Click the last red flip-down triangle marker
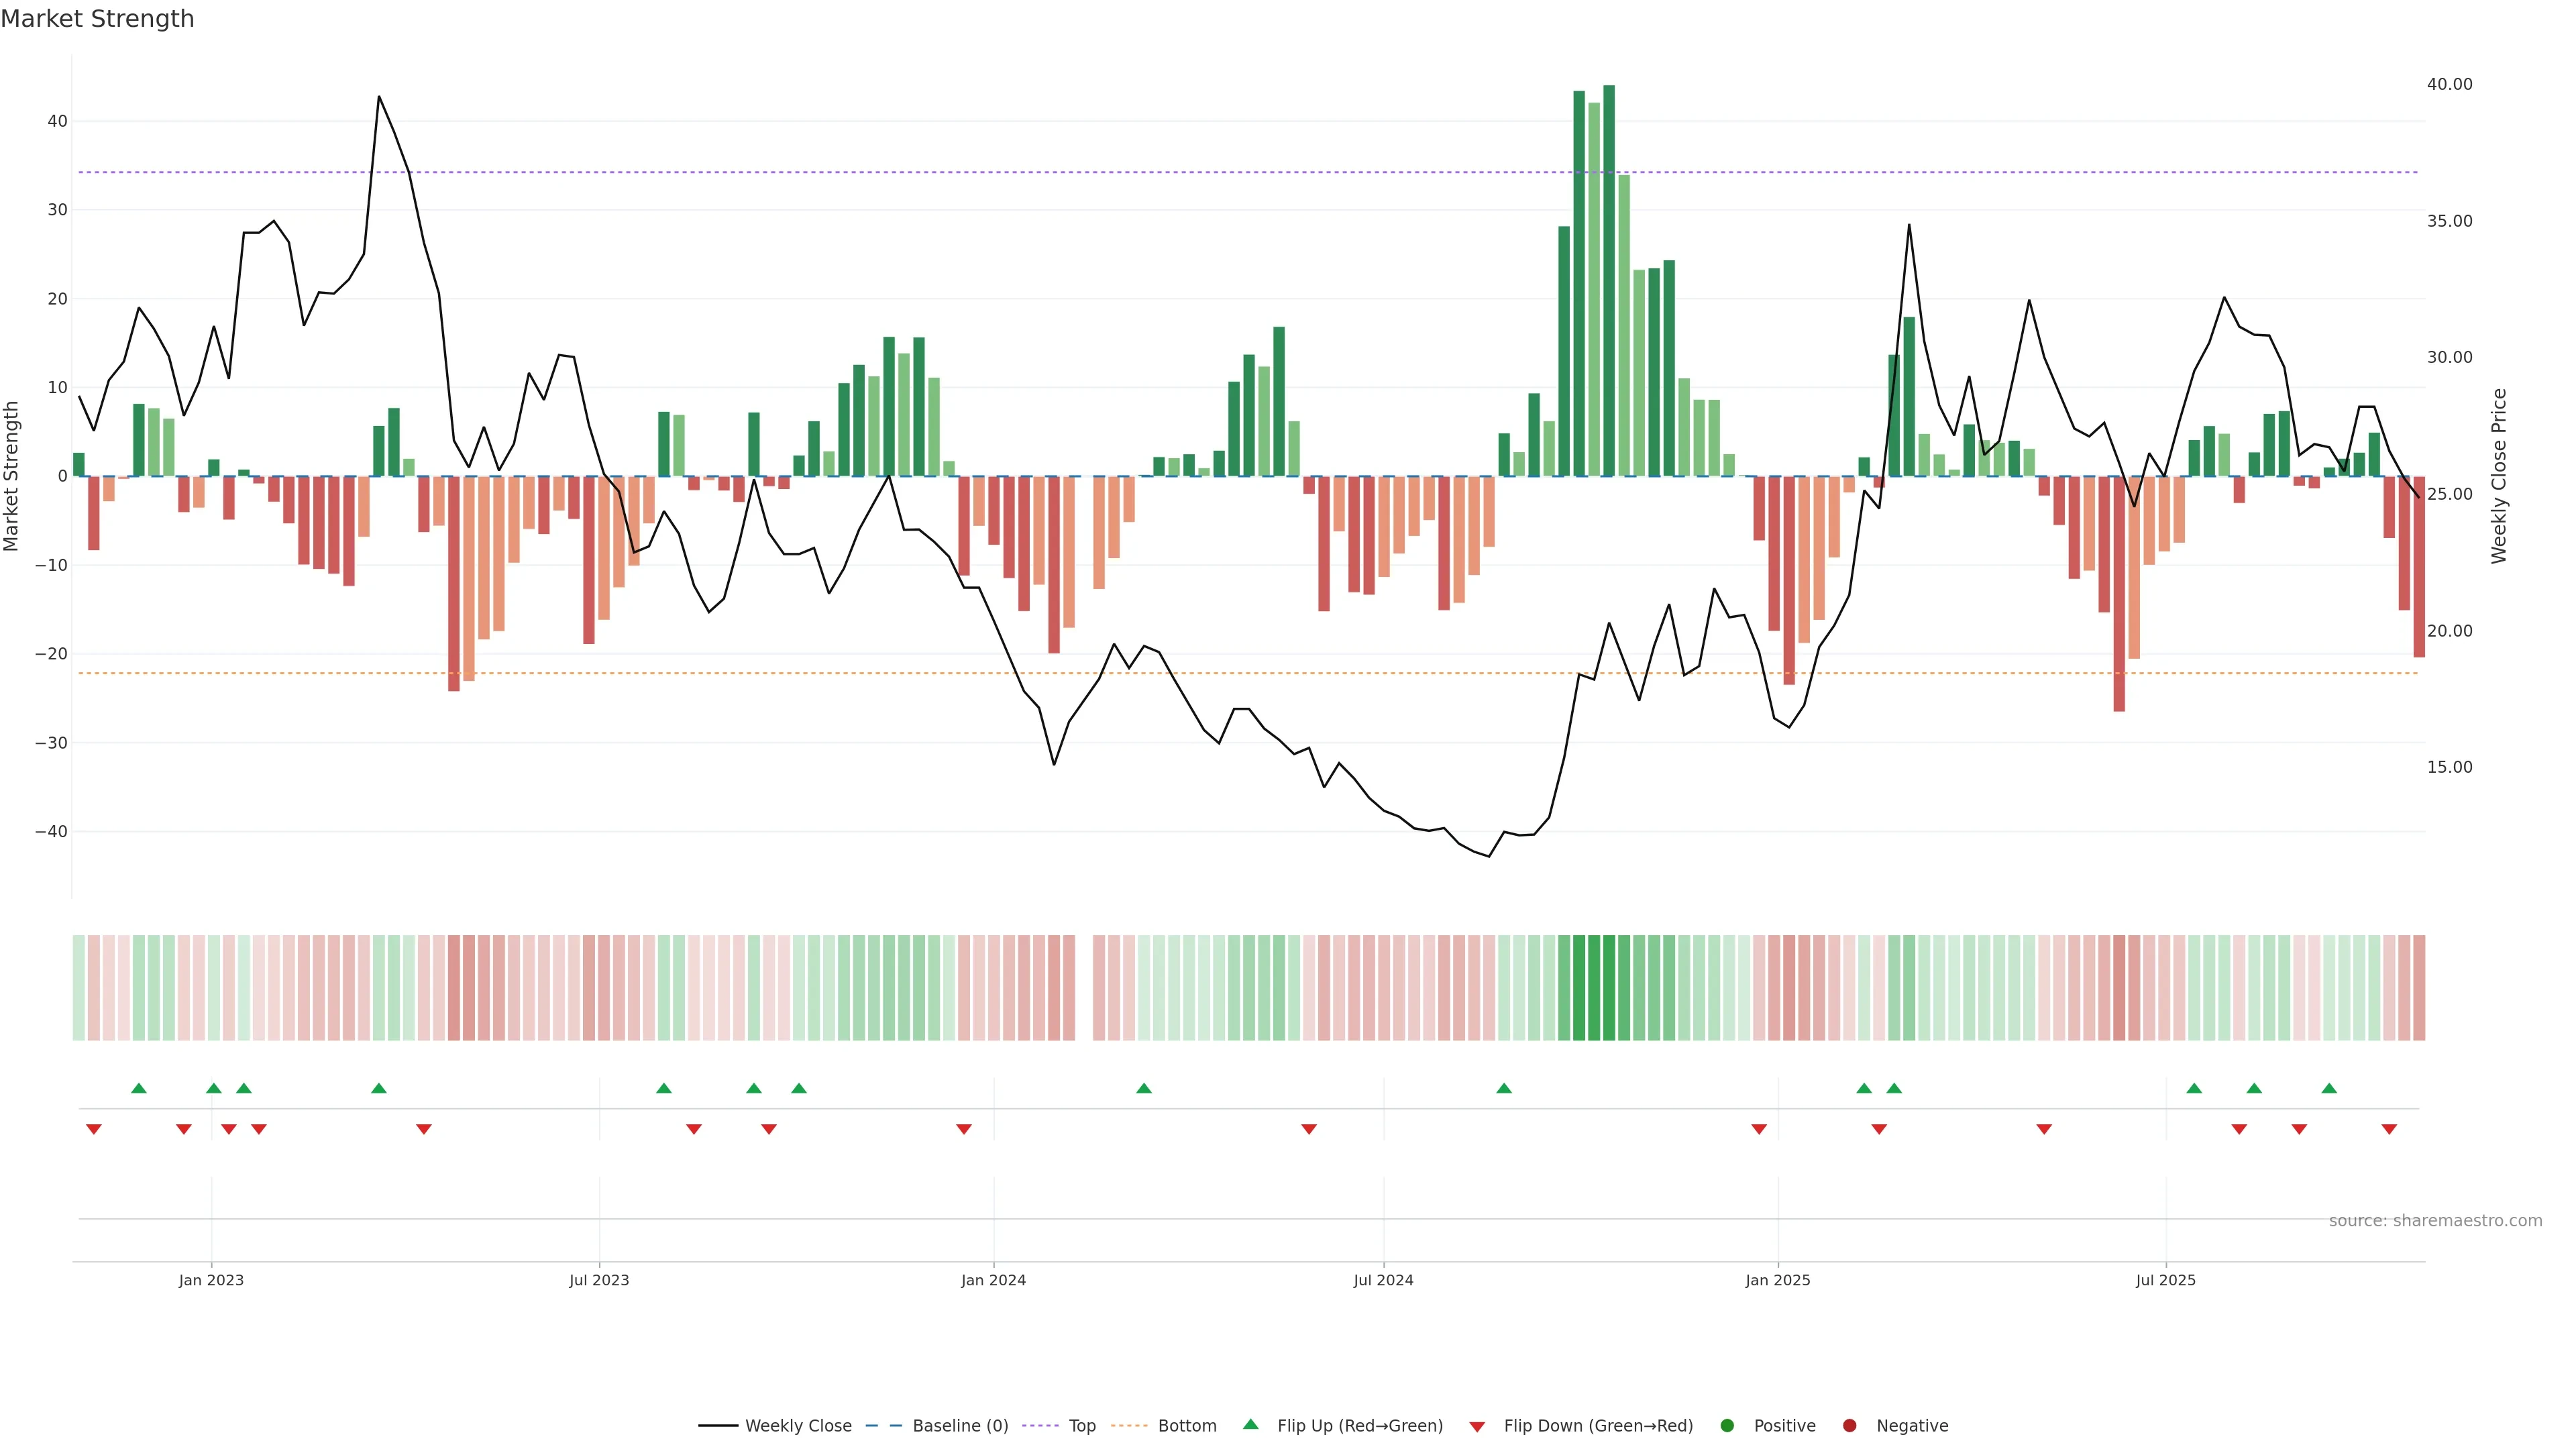The height and width of the screenshot is (1449, 2576). click(2389, 1129)
